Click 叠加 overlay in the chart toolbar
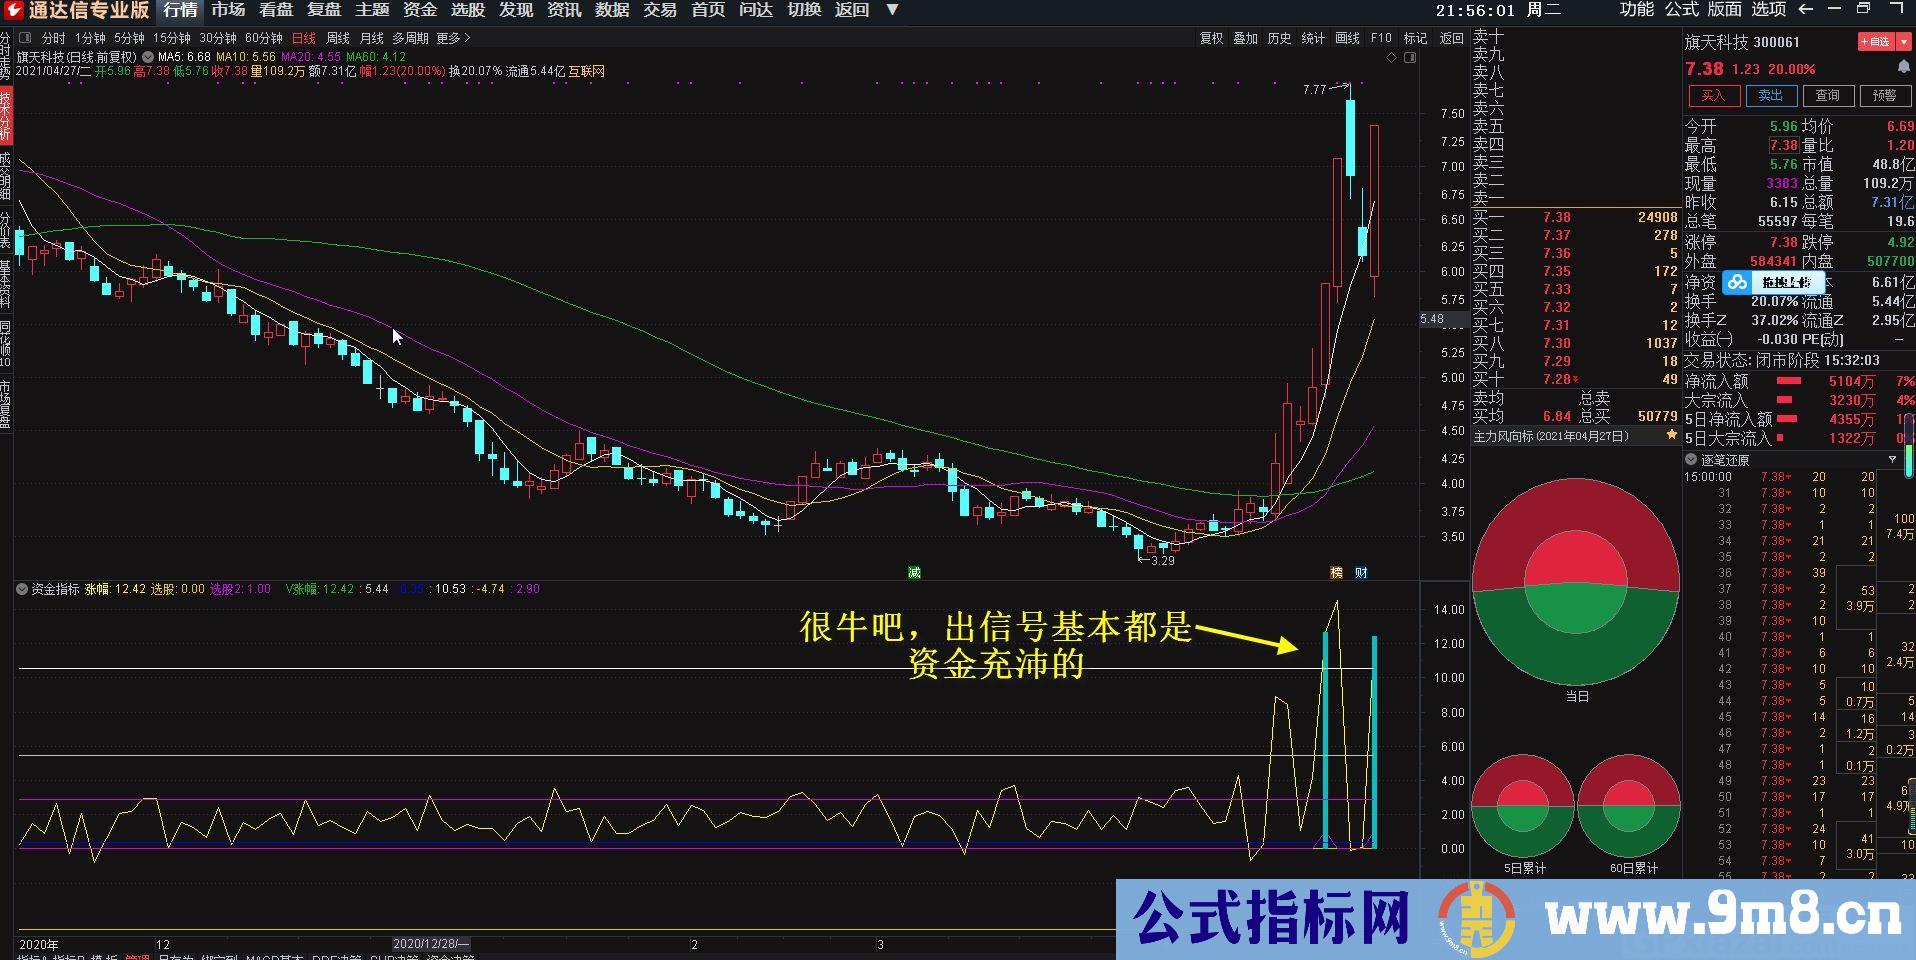The image size is (1916, 960). pyautogui.click(x=1245, y=38)
